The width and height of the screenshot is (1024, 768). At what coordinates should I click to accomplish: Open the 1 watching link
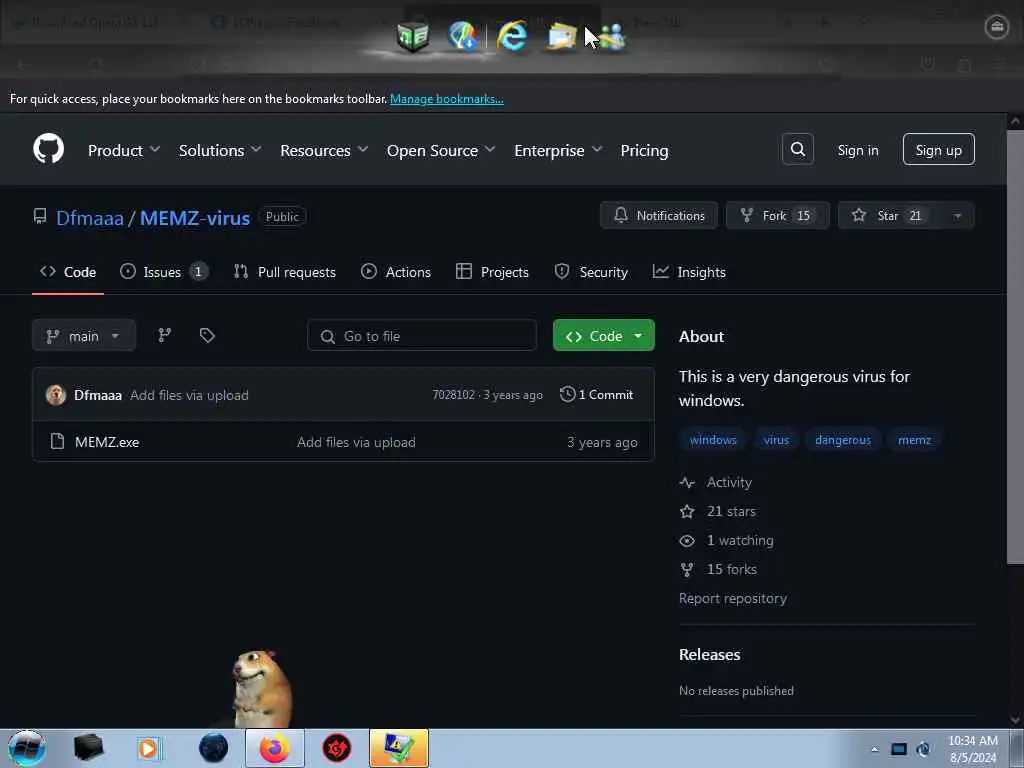tap(726, 540)
